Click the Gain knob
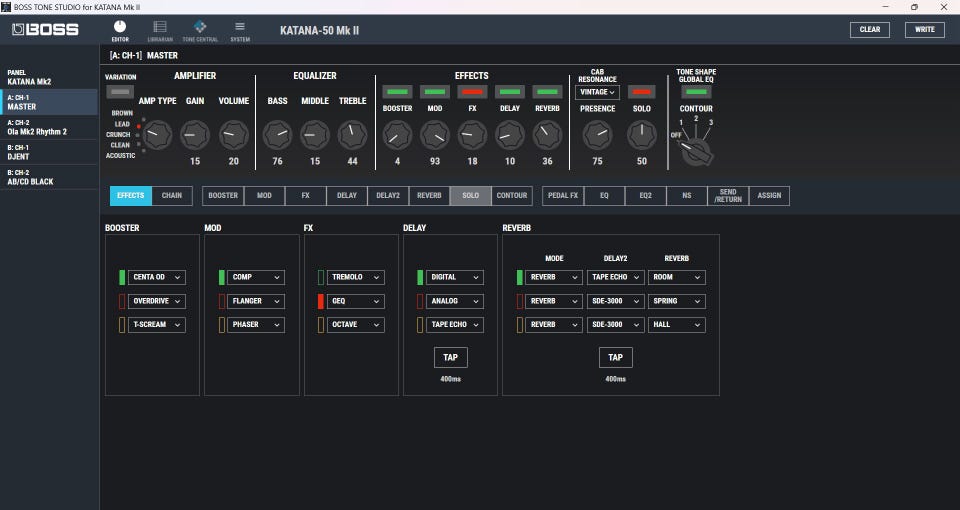The image size is (960, 510). click(x=195, y=133)
